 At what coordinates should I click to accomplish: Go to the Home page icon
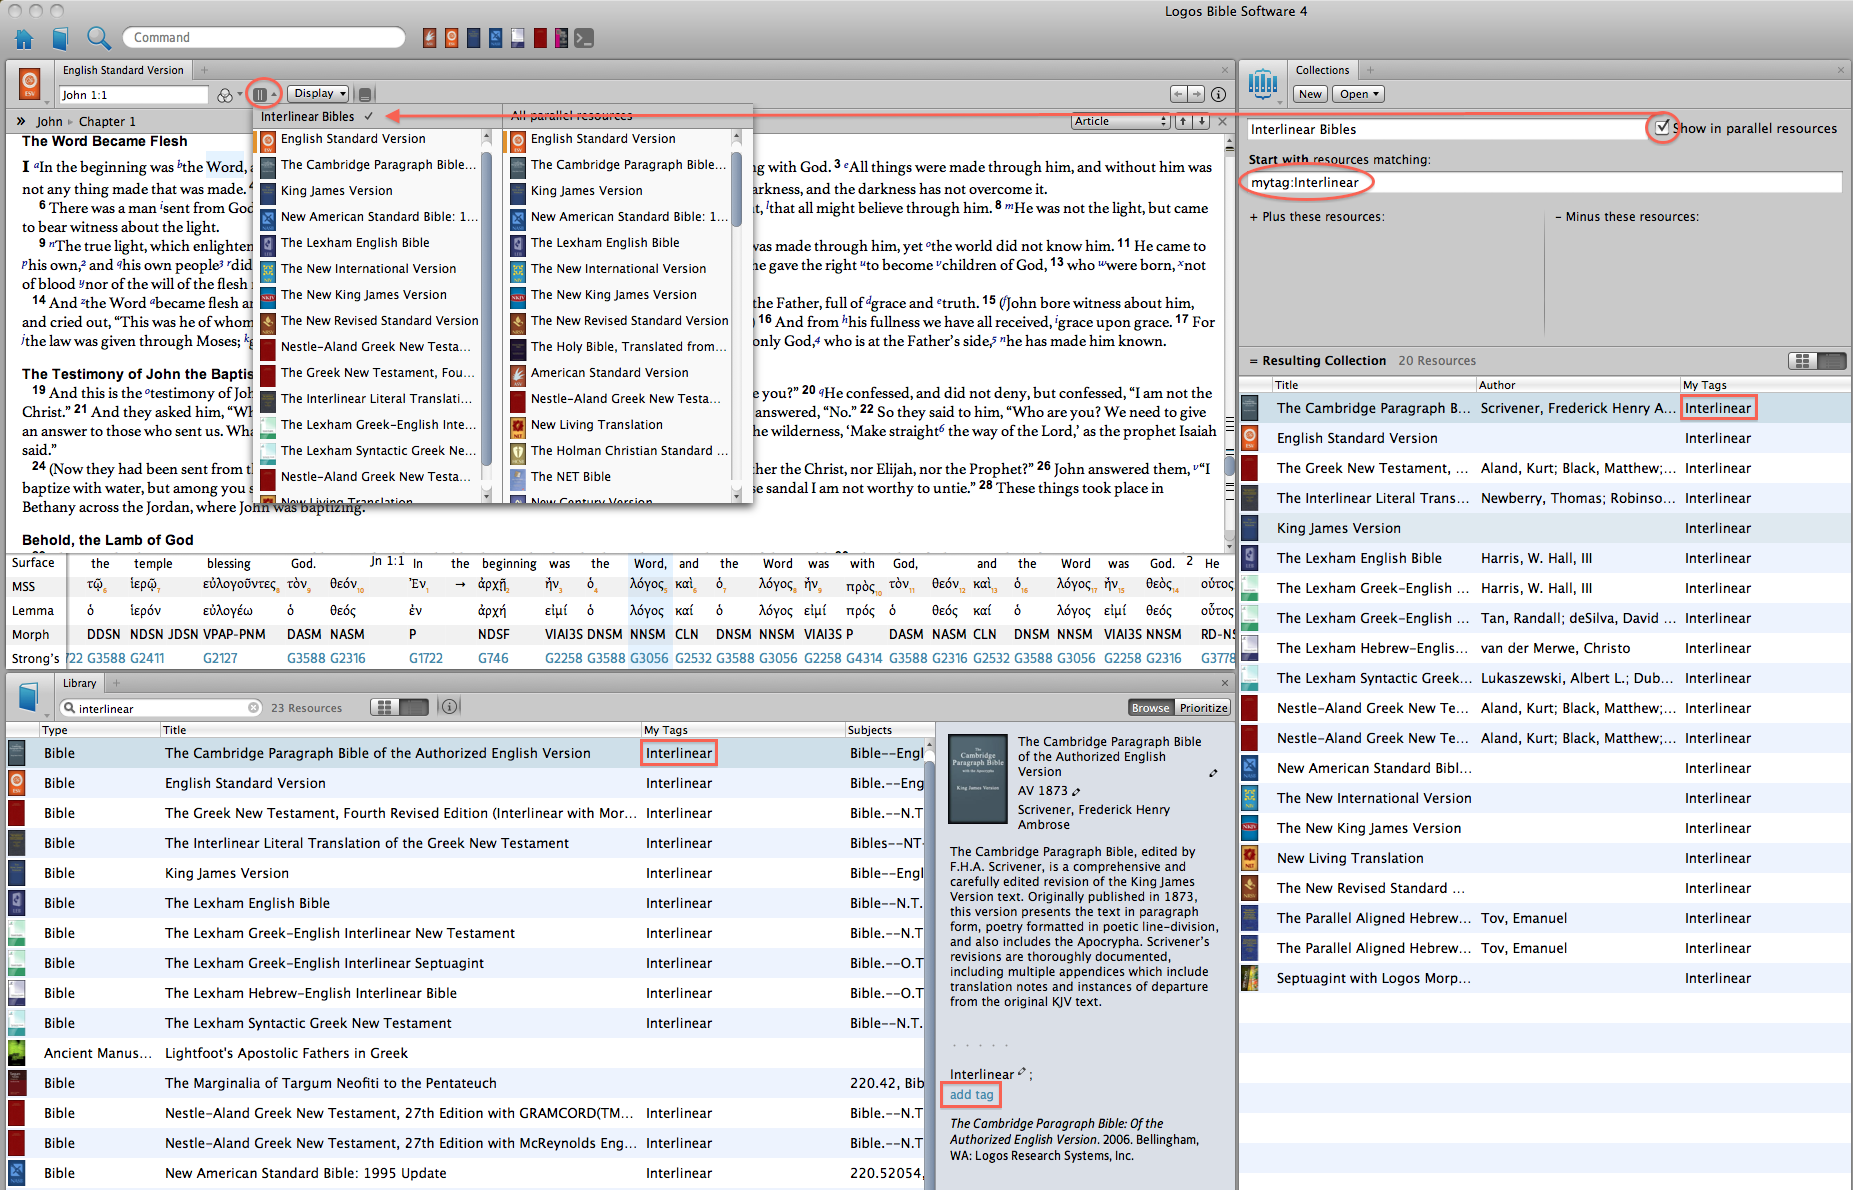click(25, 39)
